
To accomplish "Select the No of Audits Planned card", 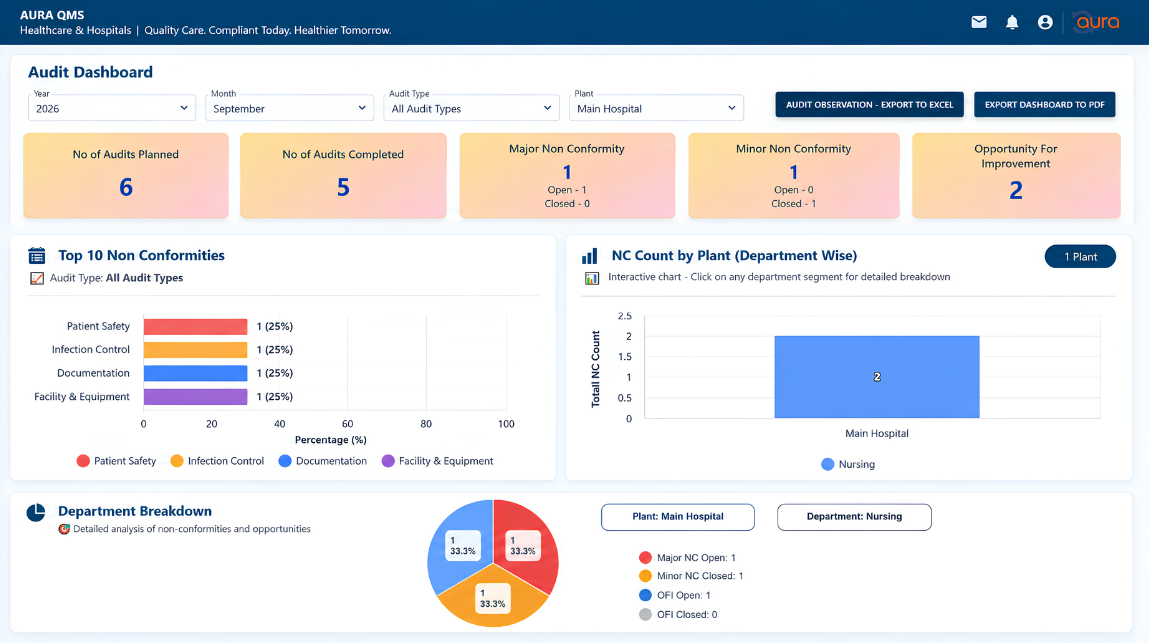I will click(x=126, y=175).
